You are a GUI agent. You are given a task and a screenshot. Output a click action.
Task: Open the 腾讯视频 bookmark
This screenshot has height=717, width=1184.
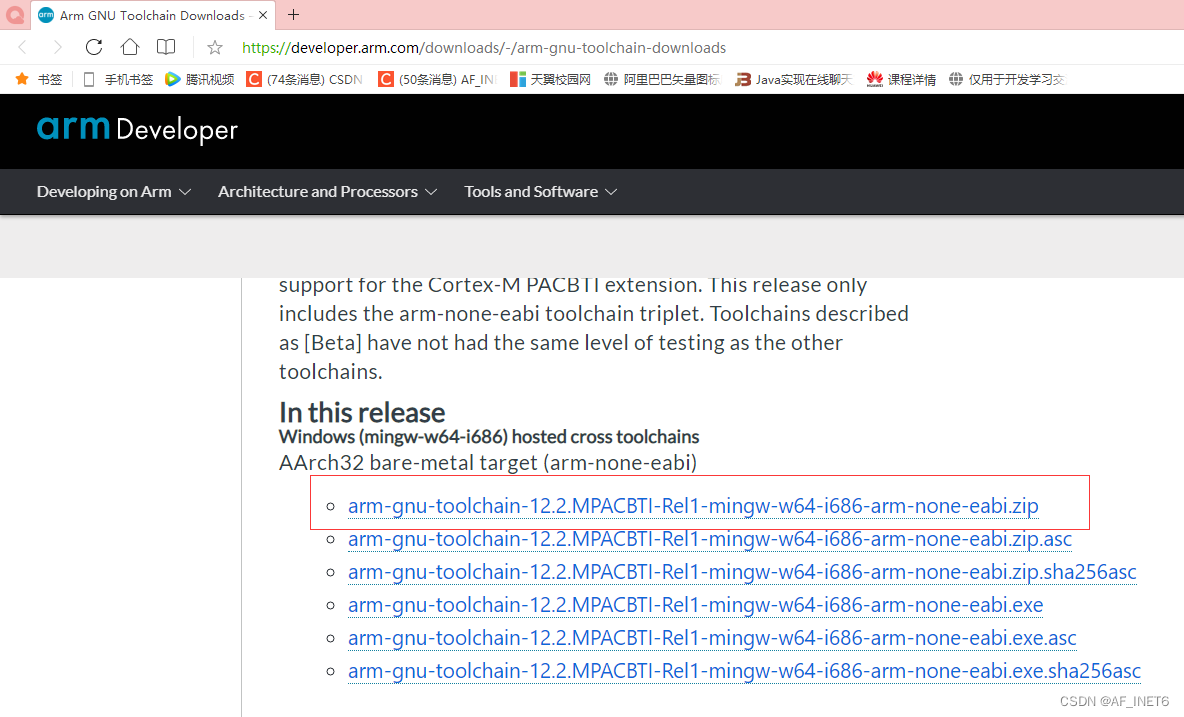[199, 79]
